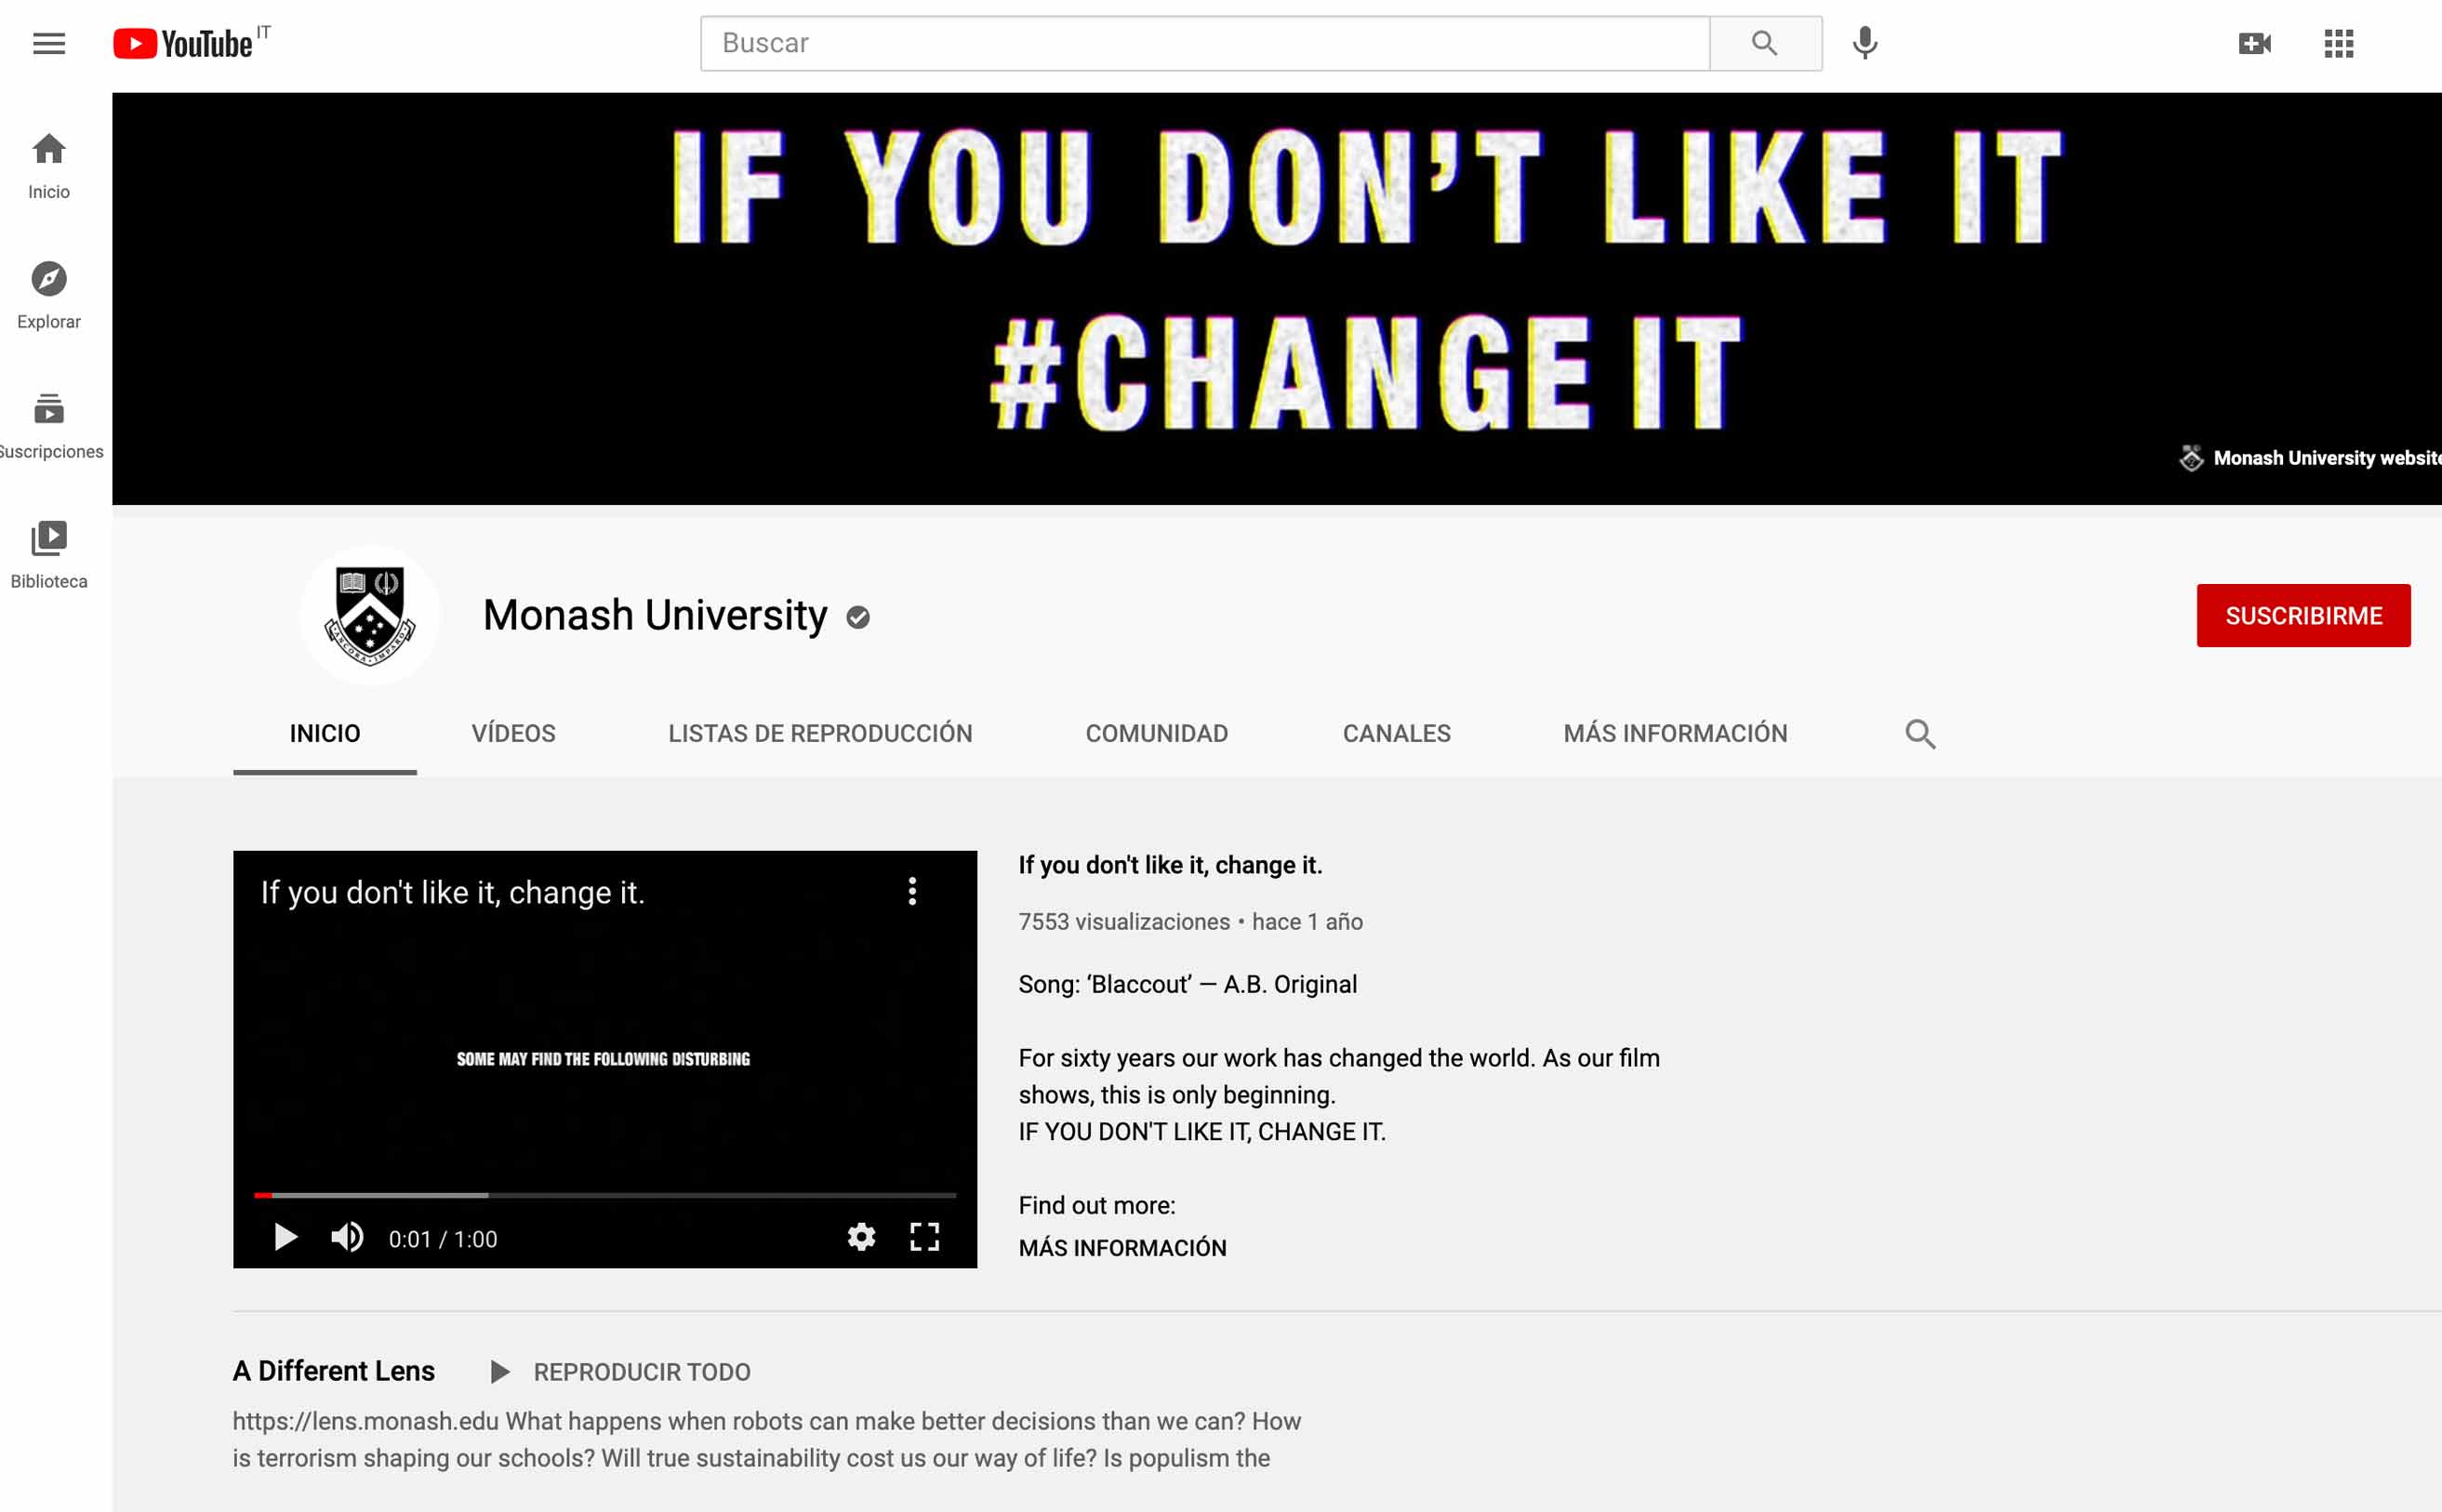Open the COMUNIDAD tab
The width and height of the screenshot is (2442, 1512).
[1157, 733]
